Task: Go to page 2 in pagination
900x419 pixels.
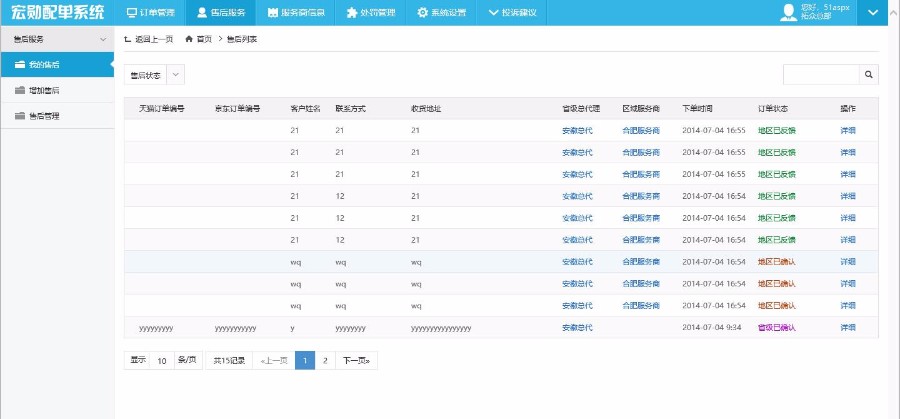Action: [325, 360]
